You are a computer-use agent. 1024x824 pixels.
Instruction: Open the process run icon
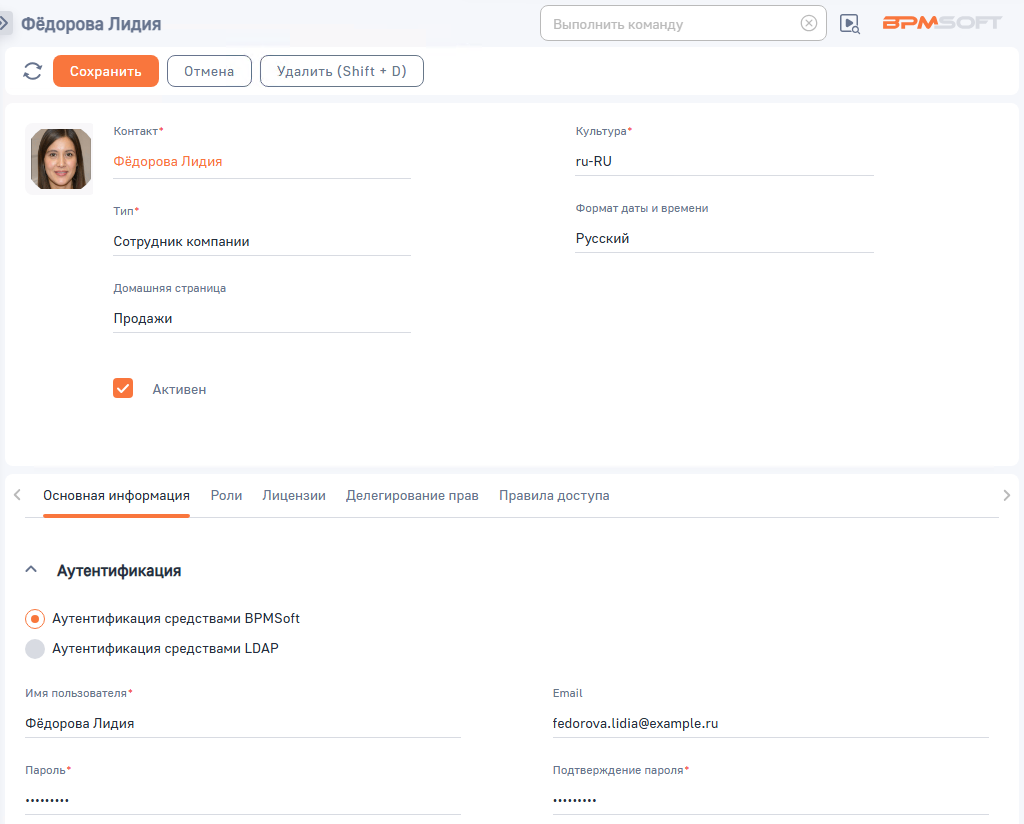click(850, 24)
